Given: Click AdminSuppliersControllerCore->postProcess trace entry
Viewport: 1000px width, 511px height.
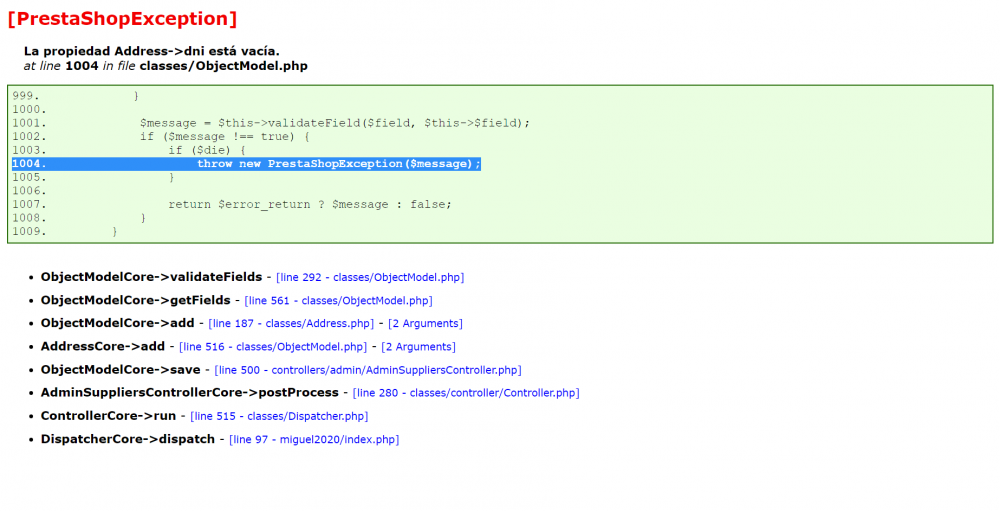Looking at the screenshot, I should coord(190,392).
